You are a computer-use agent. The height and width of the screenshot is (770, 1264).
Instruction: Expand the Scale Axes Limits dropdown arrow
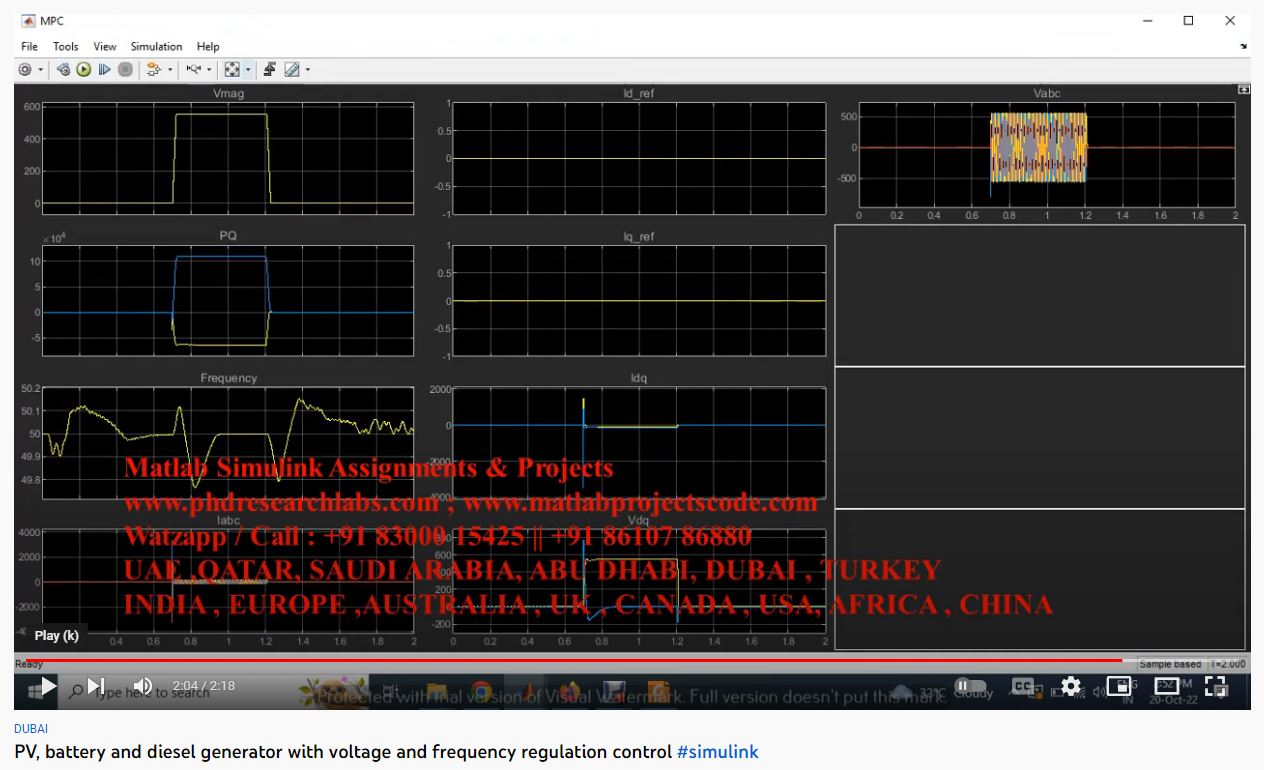pos(248,70)
